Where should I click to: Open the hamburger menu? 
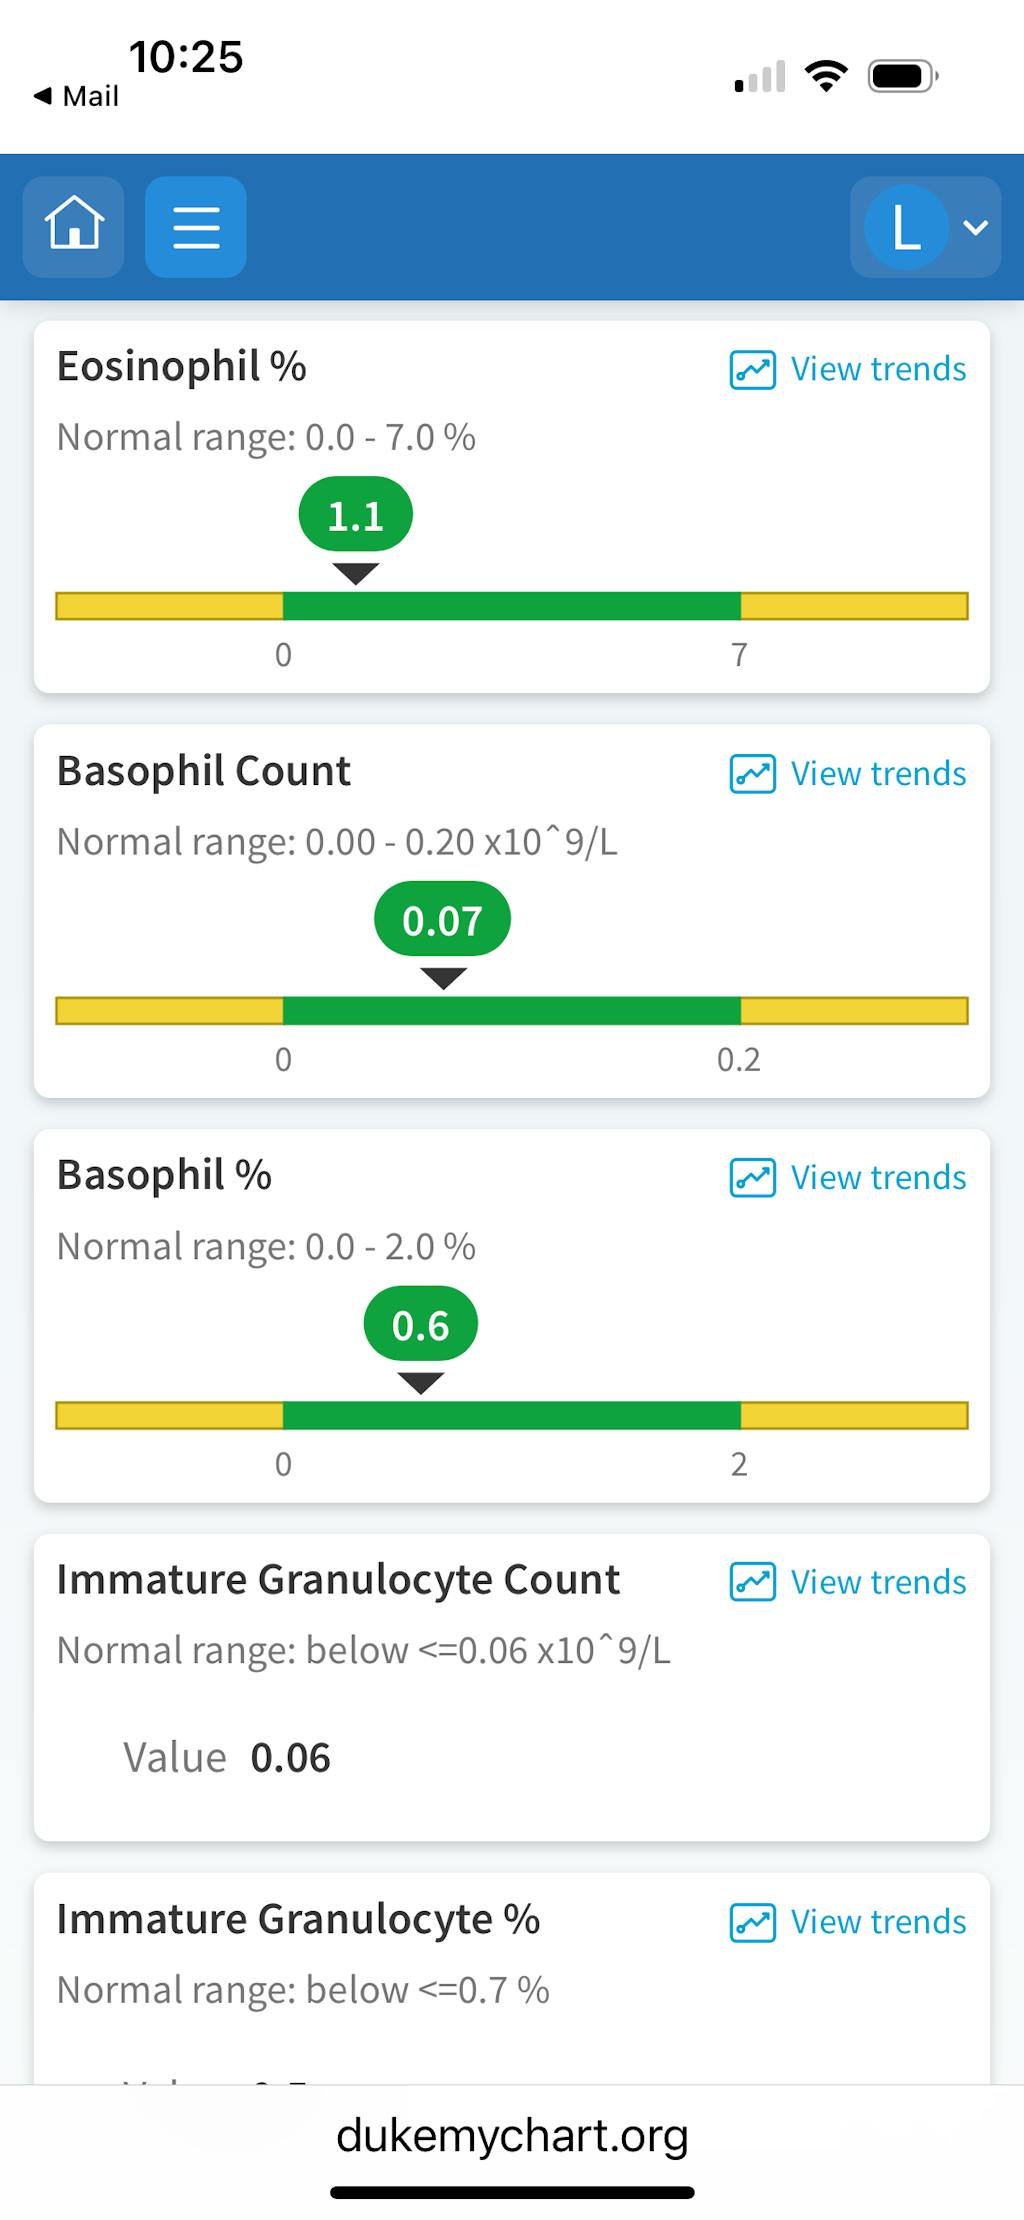tap(196, 226)
